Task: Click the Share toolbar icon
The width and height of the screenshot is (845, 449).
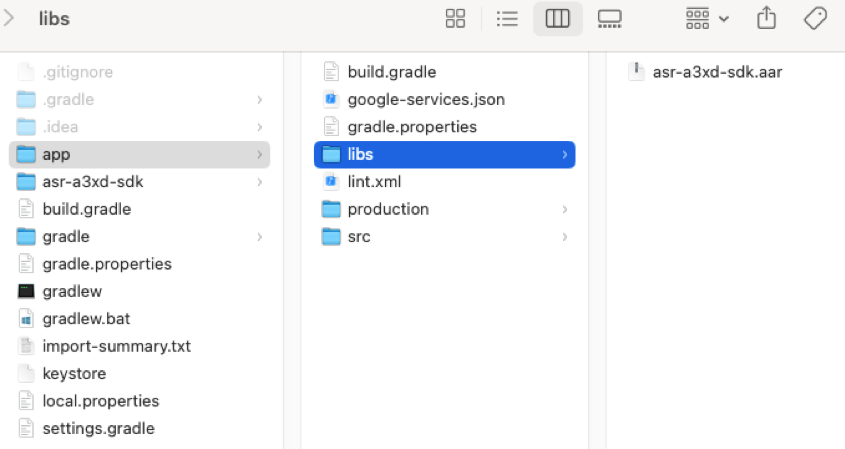Action: click(x=766, y=19)
